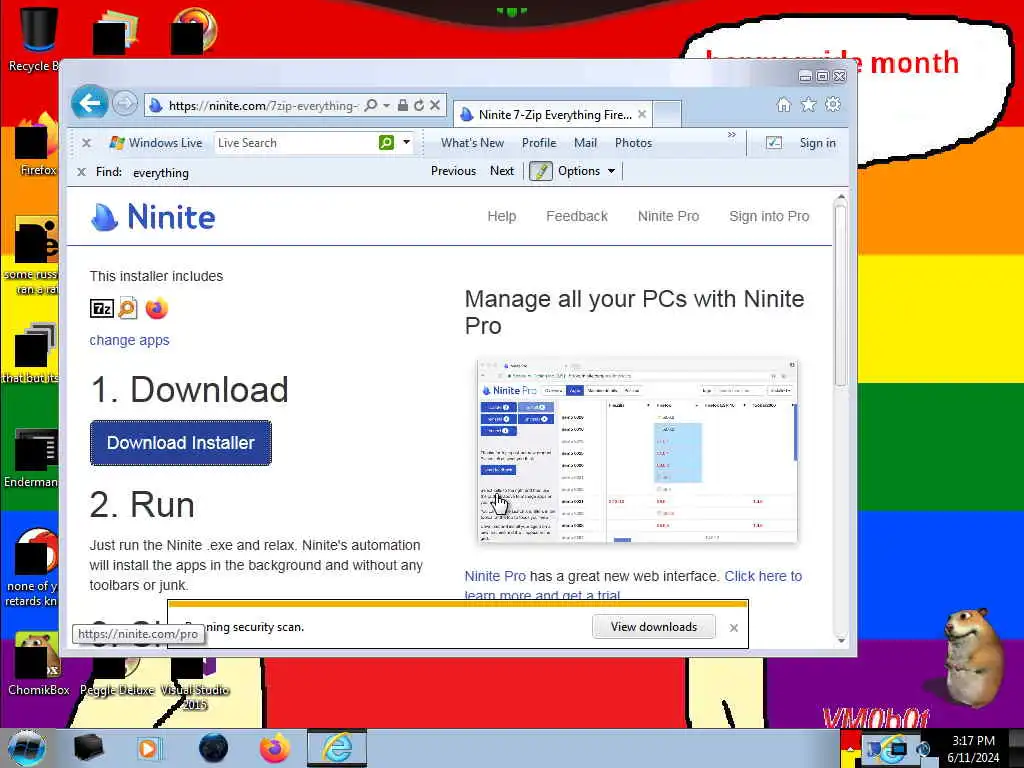1024x768 pixels.
Task: Open the browser Tools gear icon
Action: coord(833,104)
